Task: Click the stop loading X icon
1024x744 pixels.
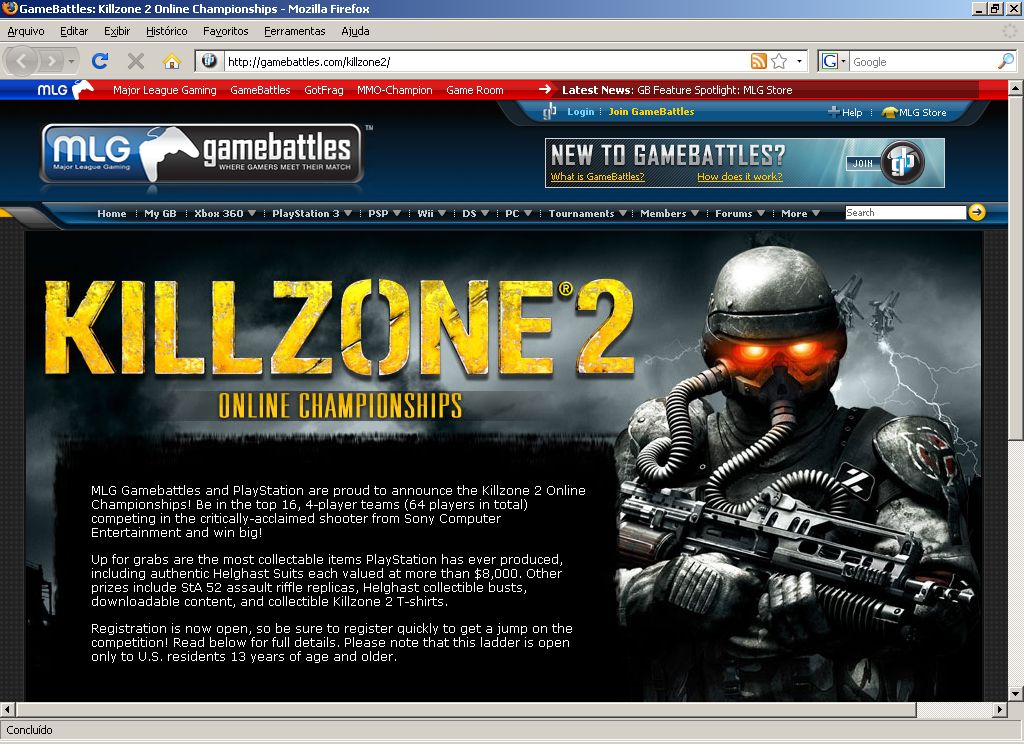Action: coord(136,61)
